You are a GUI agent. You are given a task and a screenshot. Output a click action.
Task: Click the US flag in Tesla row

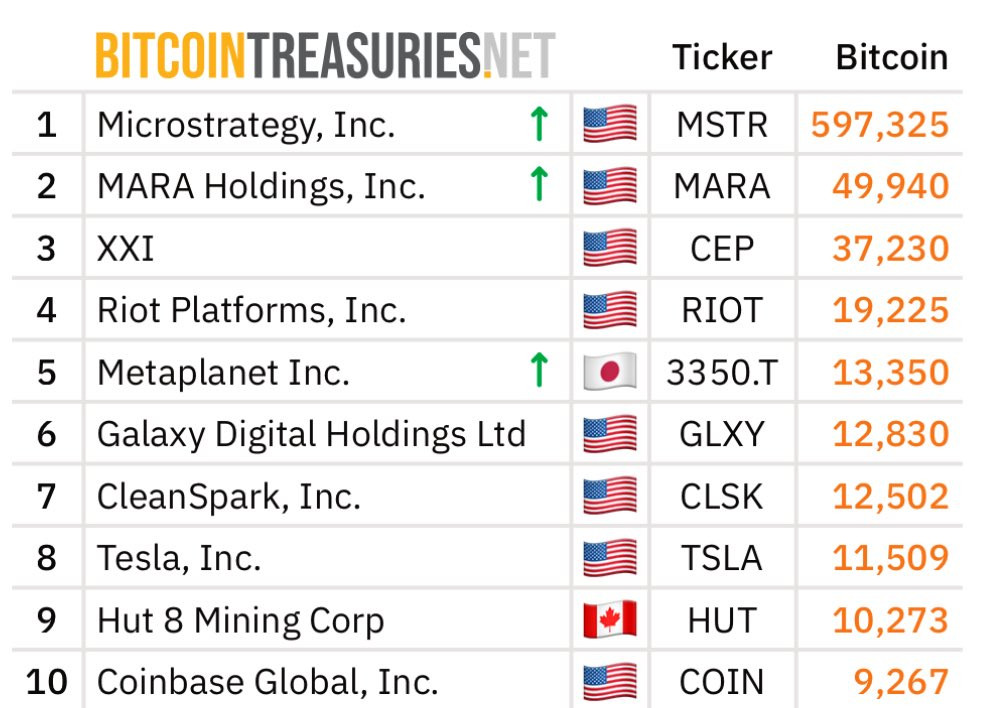[610, 557]
